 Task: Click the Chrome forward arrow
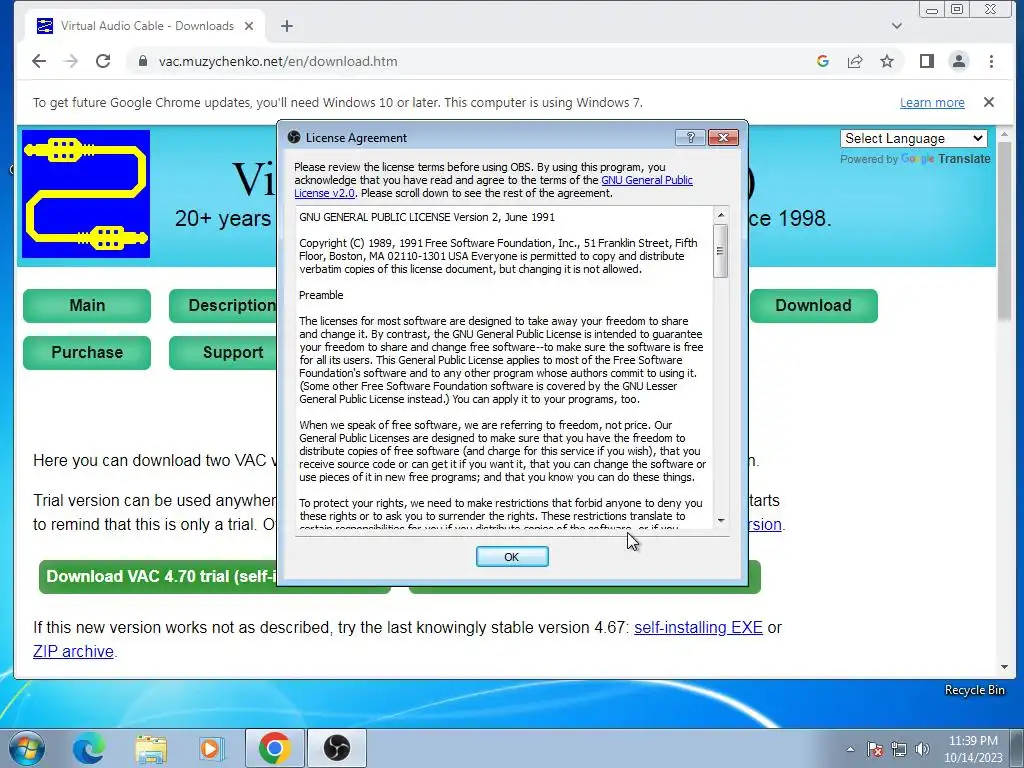click(71, 61)
